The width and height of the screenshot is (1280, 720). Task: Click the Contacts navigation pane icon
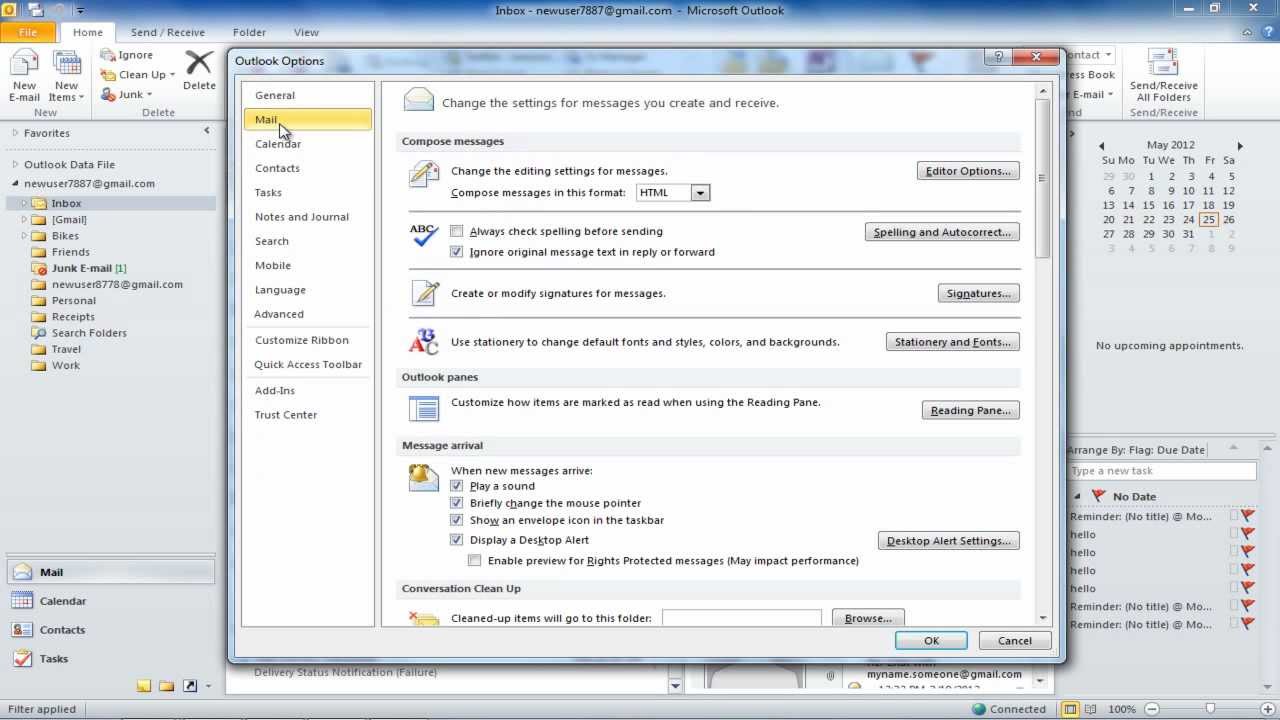coord(22,630)
